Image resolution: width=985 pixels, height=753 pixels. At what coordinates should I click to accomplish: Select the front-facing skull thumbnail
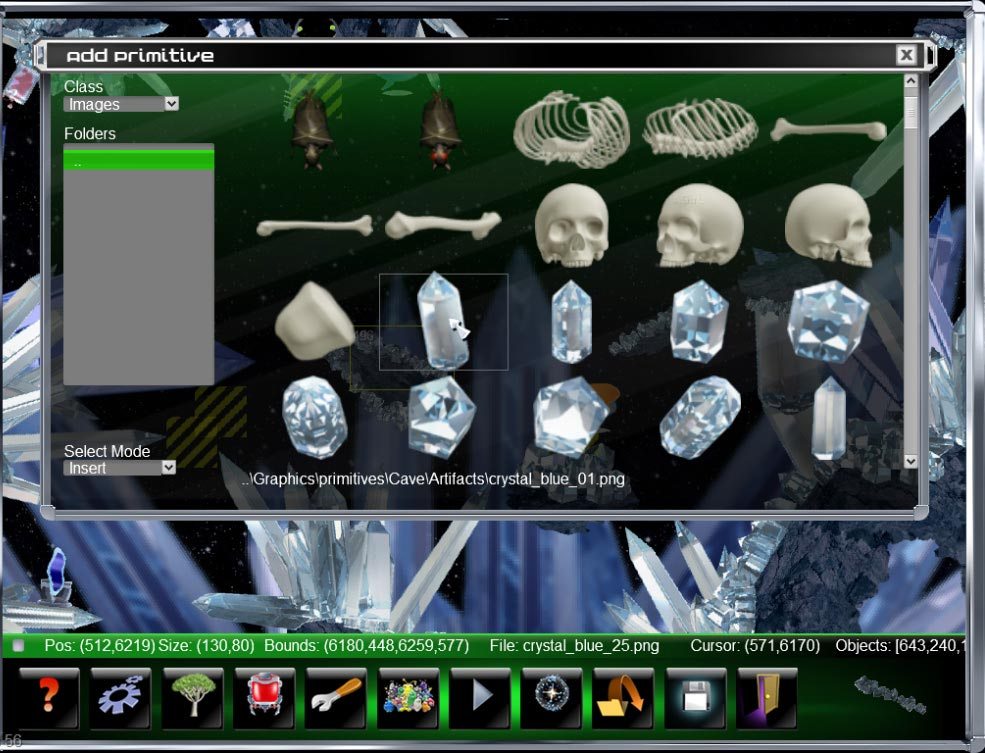click(571, 225)
